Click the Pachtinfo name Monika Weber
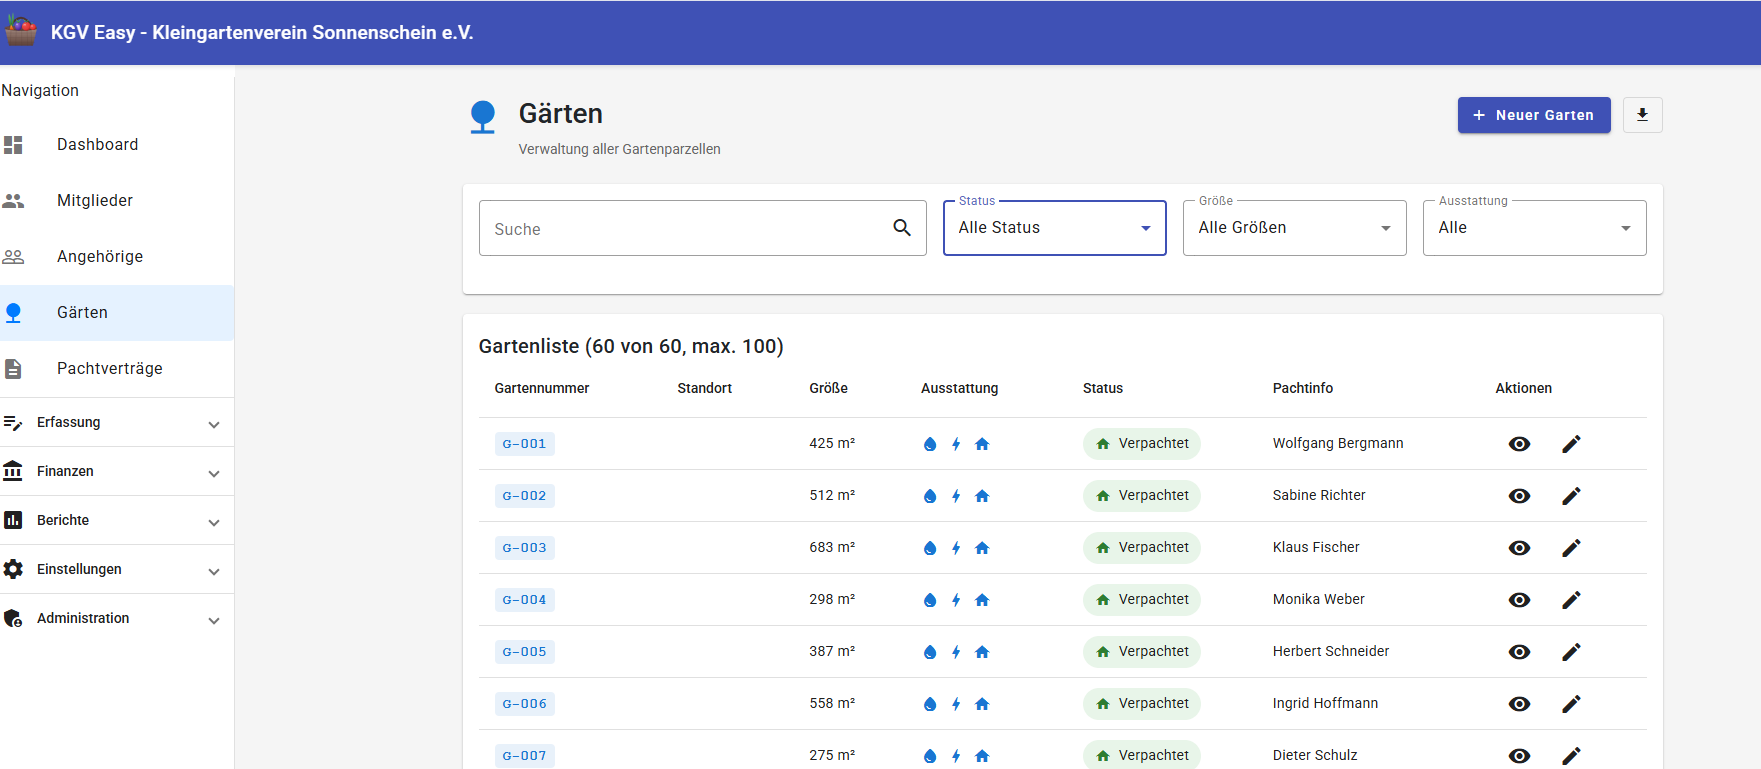1761x769 pixels. point(1318,599)
